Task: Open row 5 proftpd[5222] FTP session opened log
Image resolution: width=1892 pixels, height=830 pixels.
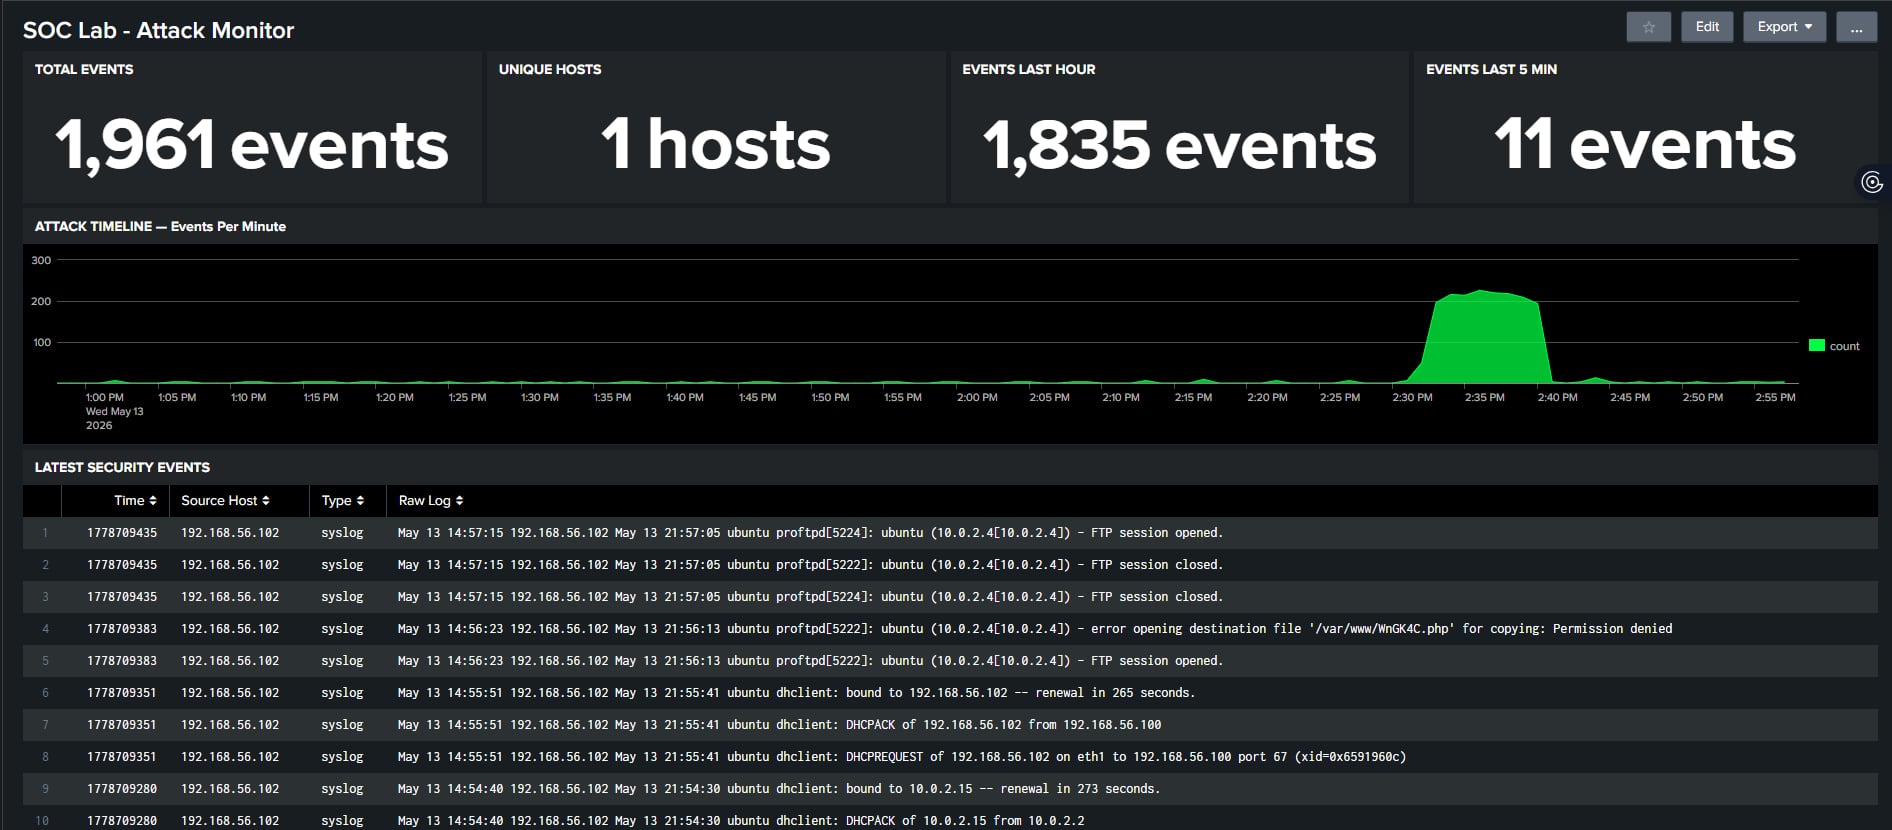Action: point(810,661)
